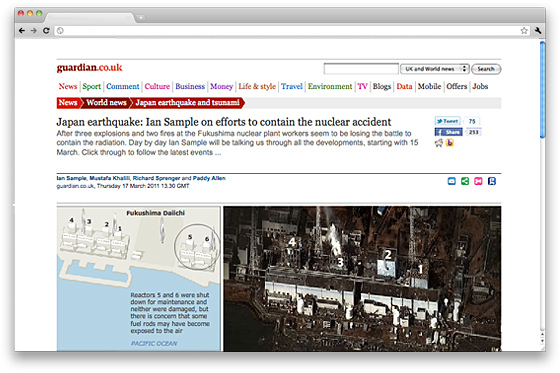This screenshot has width=560, height=373.
Task: Open the Blogs section
Action: [x=382, y=86]
